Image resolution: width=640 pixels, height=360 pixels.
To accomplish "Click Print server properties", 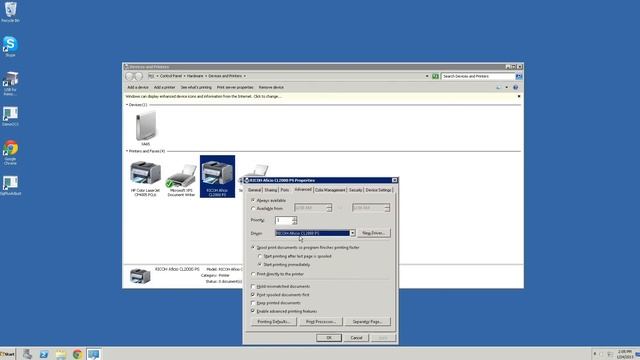I will pyautogui.click(x=235, y=87).
